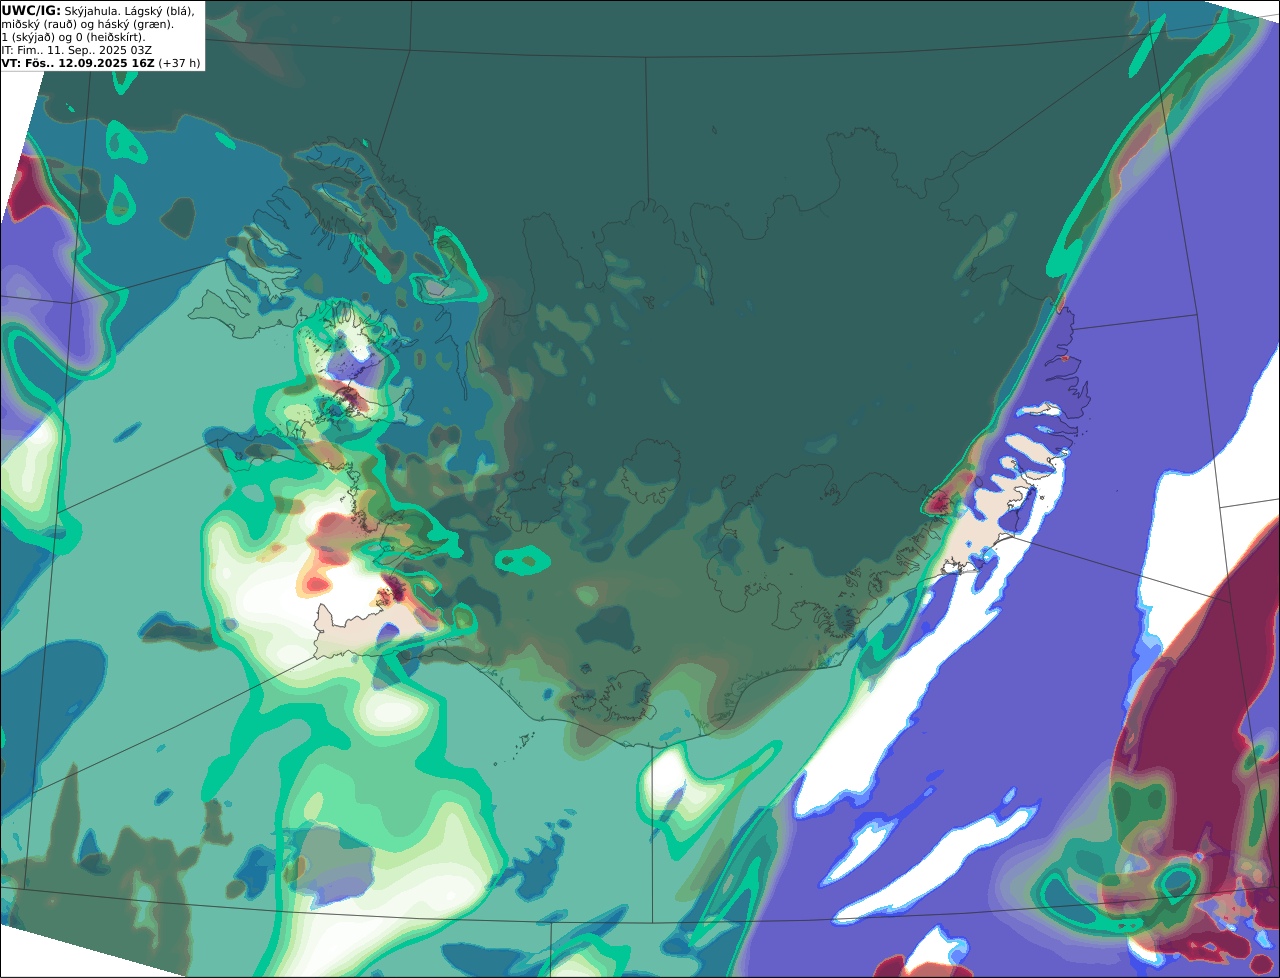Click the 'UWC/IG: Skýjahula. Lágský (blá),' title line
The height and width of the screenshot is (978, 1280).
(98, 10)
